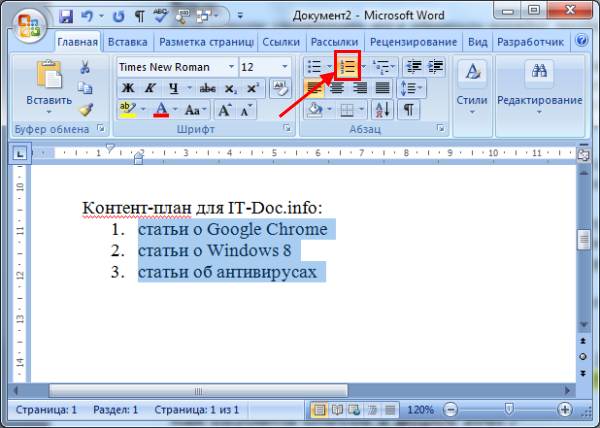The width and height of the screenshot is (600, 428).
Task: Center-align the paragraph text
Action: click(x=336, y=88)
